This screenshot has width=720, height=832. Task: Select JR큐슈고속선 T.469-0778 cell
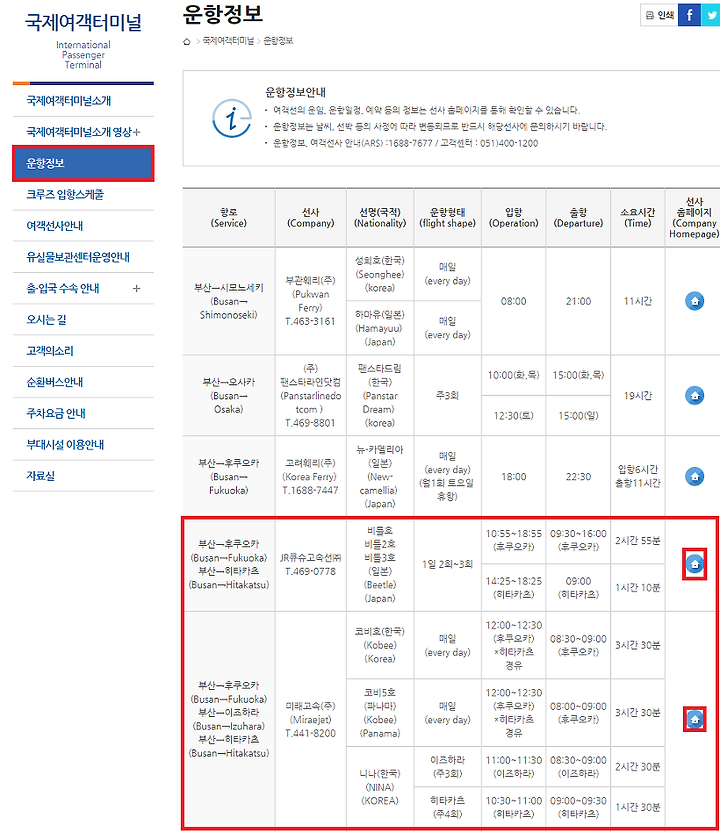tap(310, 564)
